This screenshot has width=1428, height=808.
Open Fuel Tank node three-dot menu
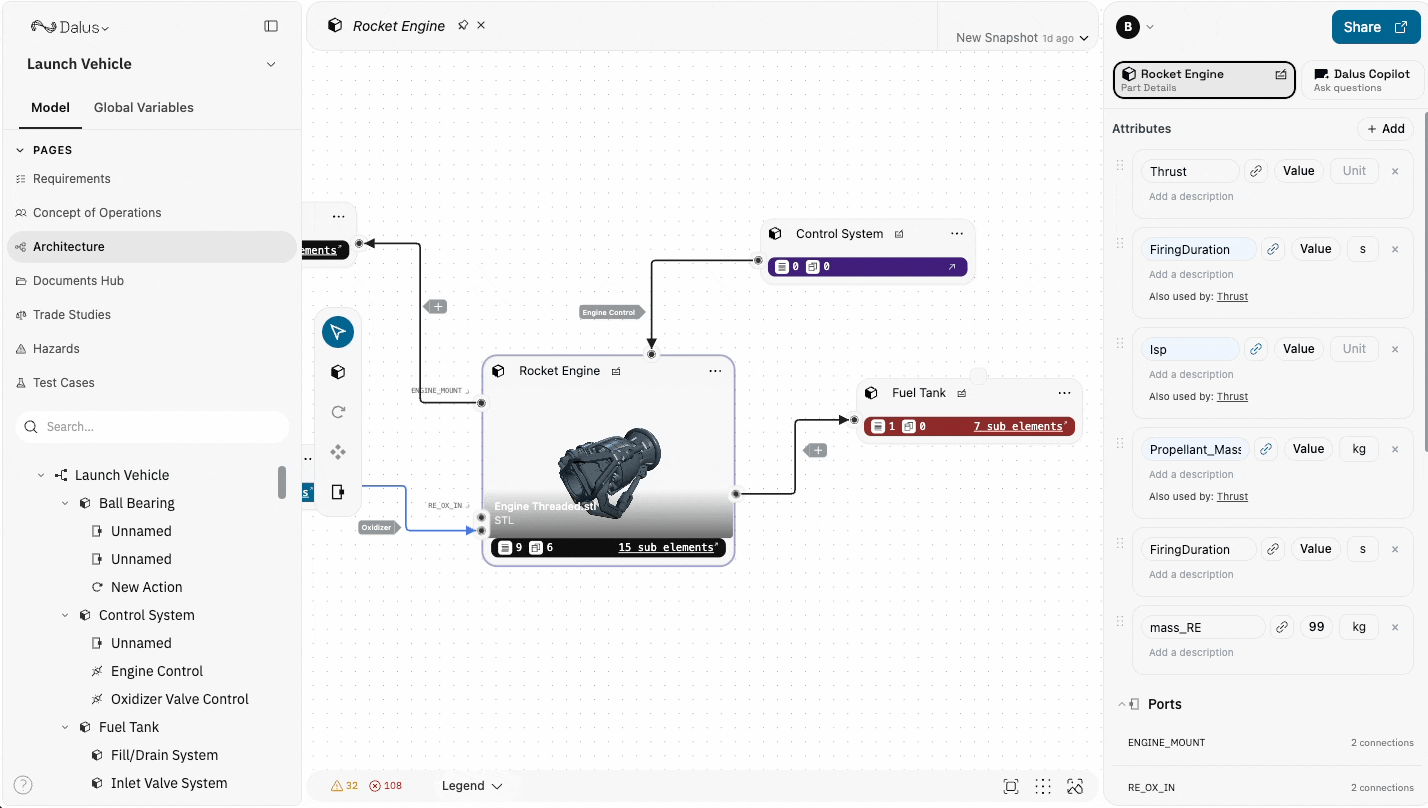pos(1064,393)
